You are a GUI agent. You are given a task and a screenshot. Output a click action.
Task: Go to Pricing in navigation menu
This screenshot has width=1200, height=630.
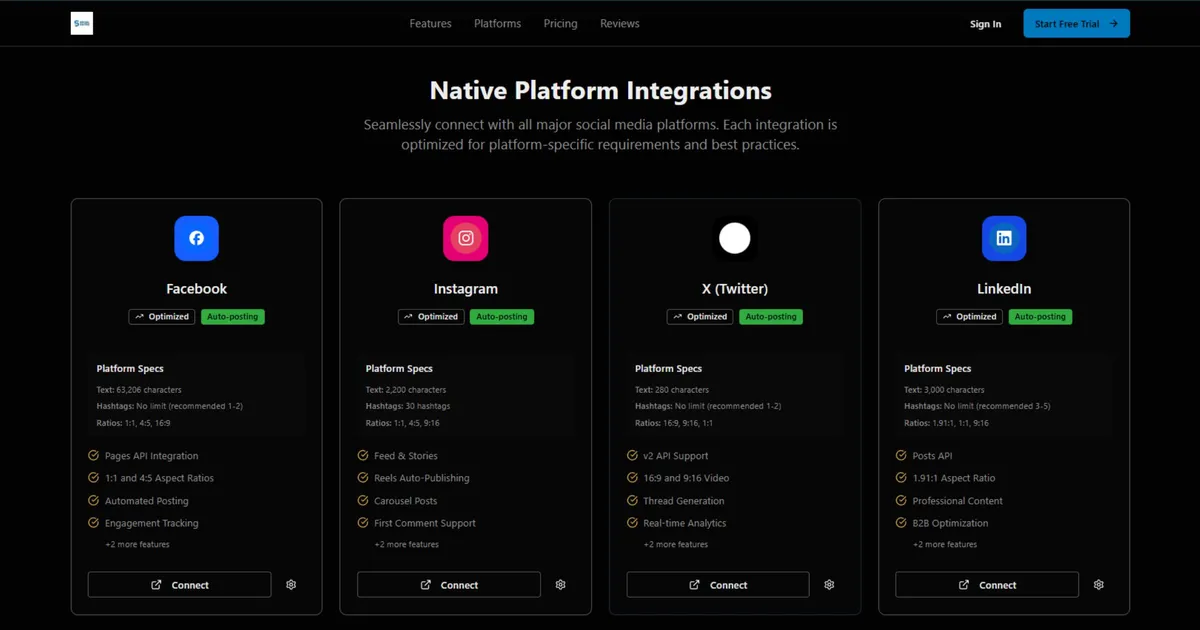coord(560,24)
